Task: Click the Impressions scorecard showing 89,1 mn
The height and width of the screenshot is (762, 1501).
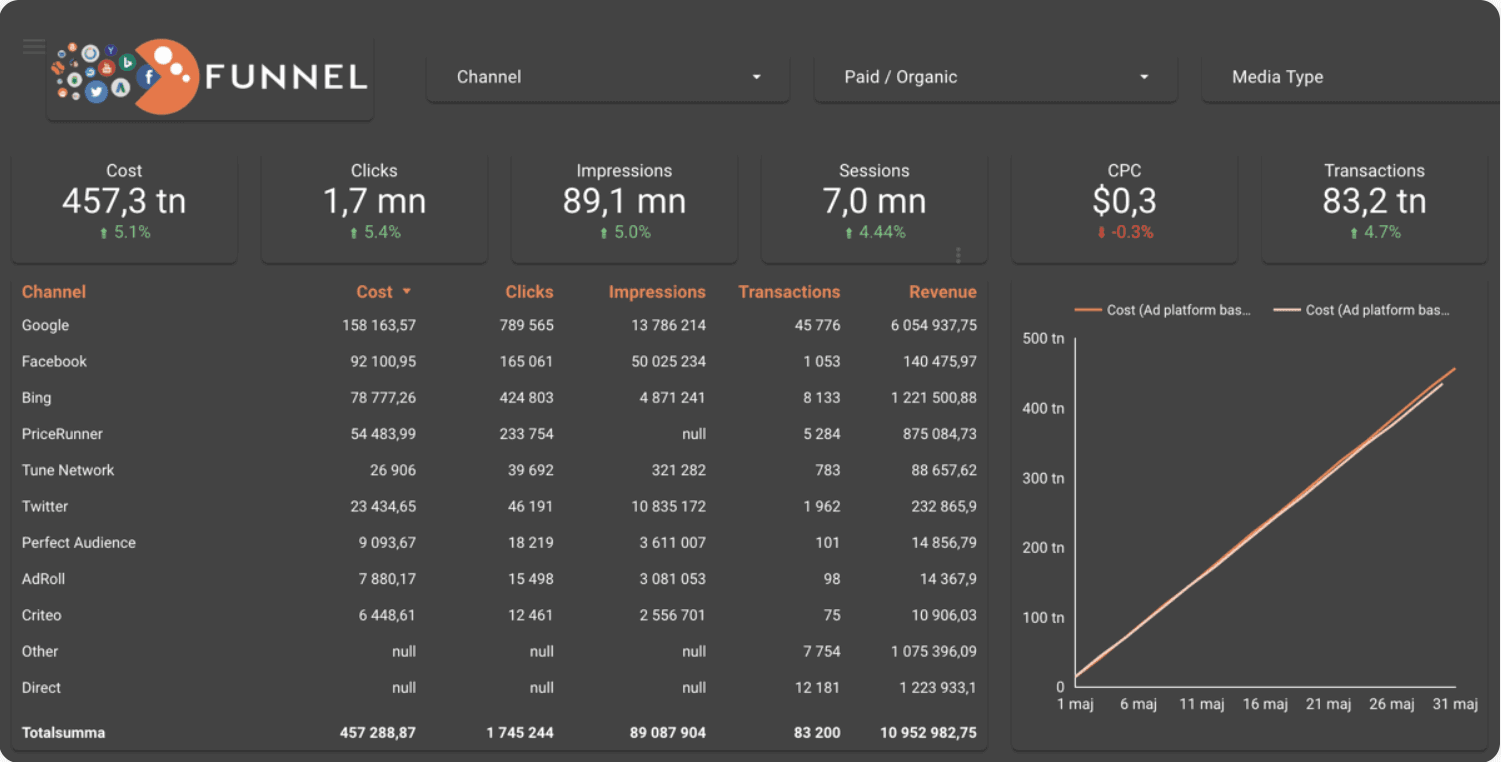Action: (x=624, y=207)
